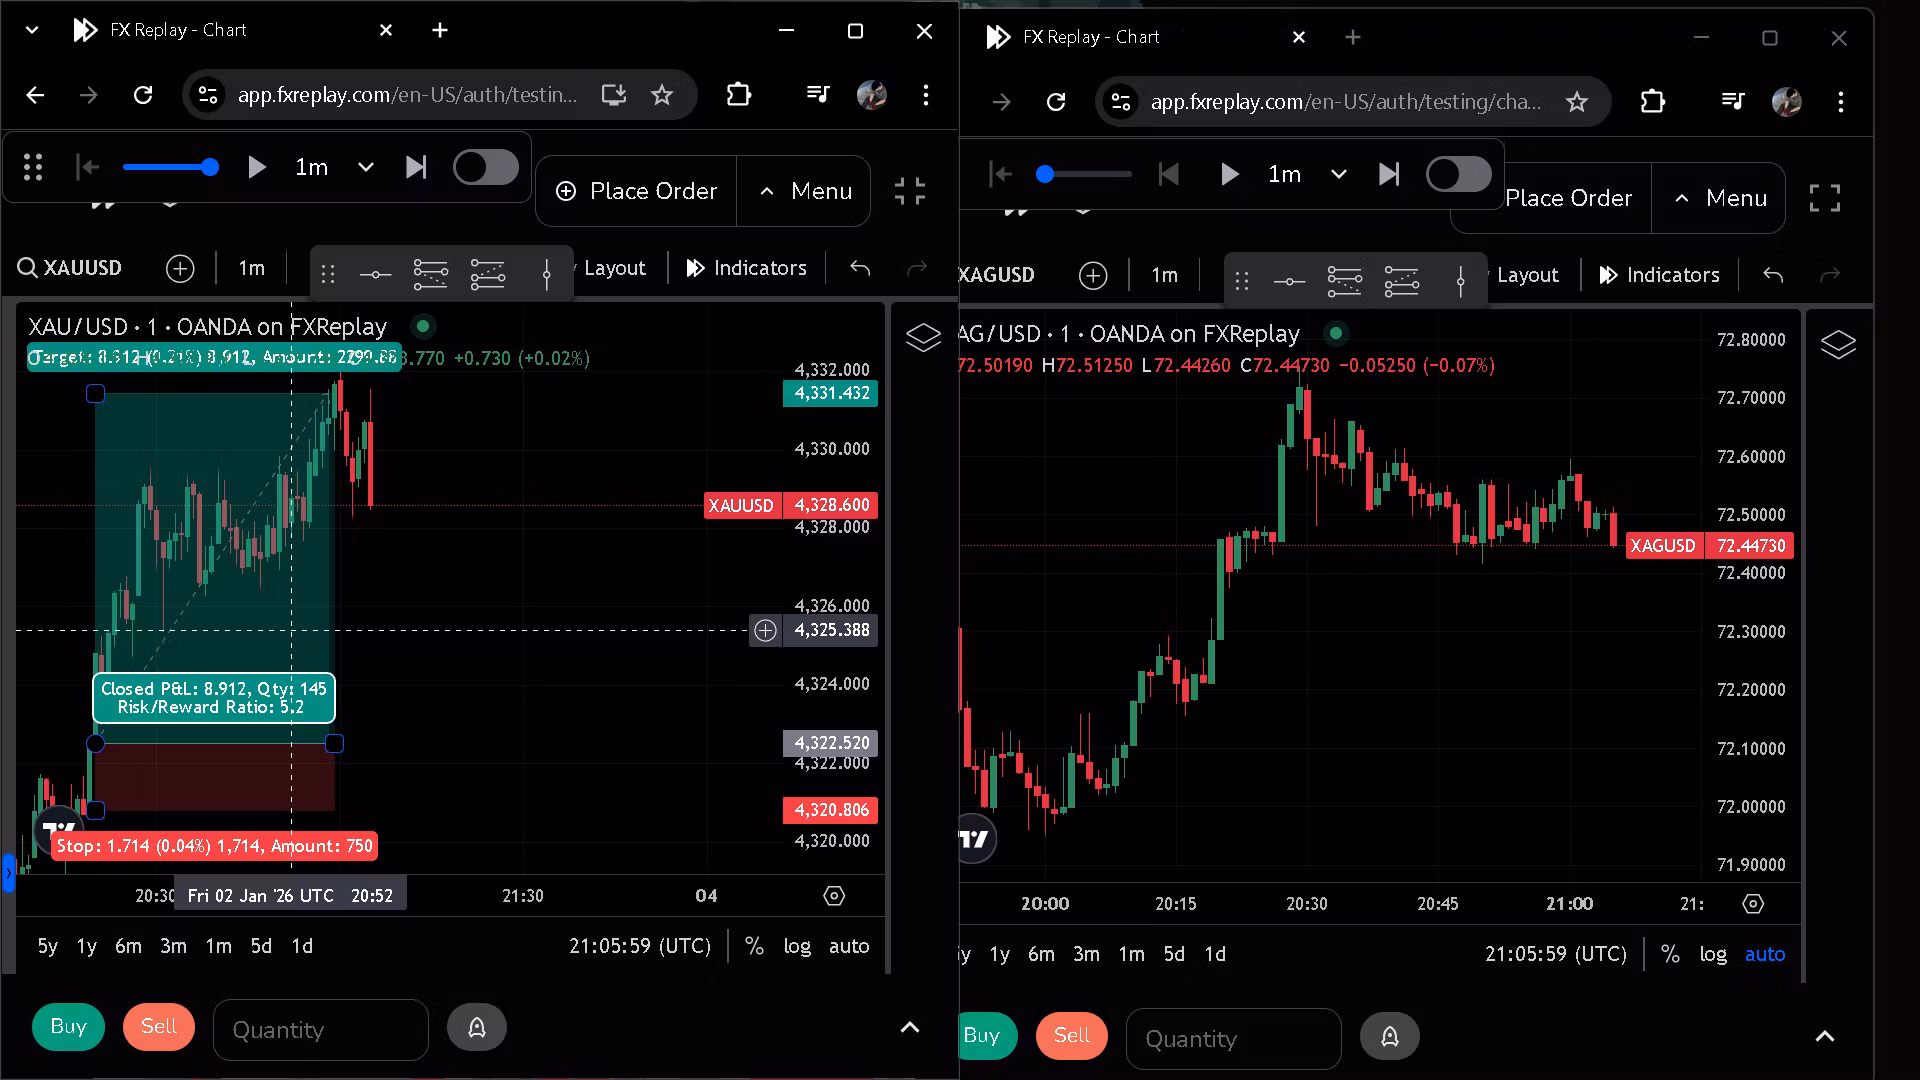Focus the Quantity field in XAGUSD window
This screenshot has width=1920, height=1080.
[1234, 1039]
